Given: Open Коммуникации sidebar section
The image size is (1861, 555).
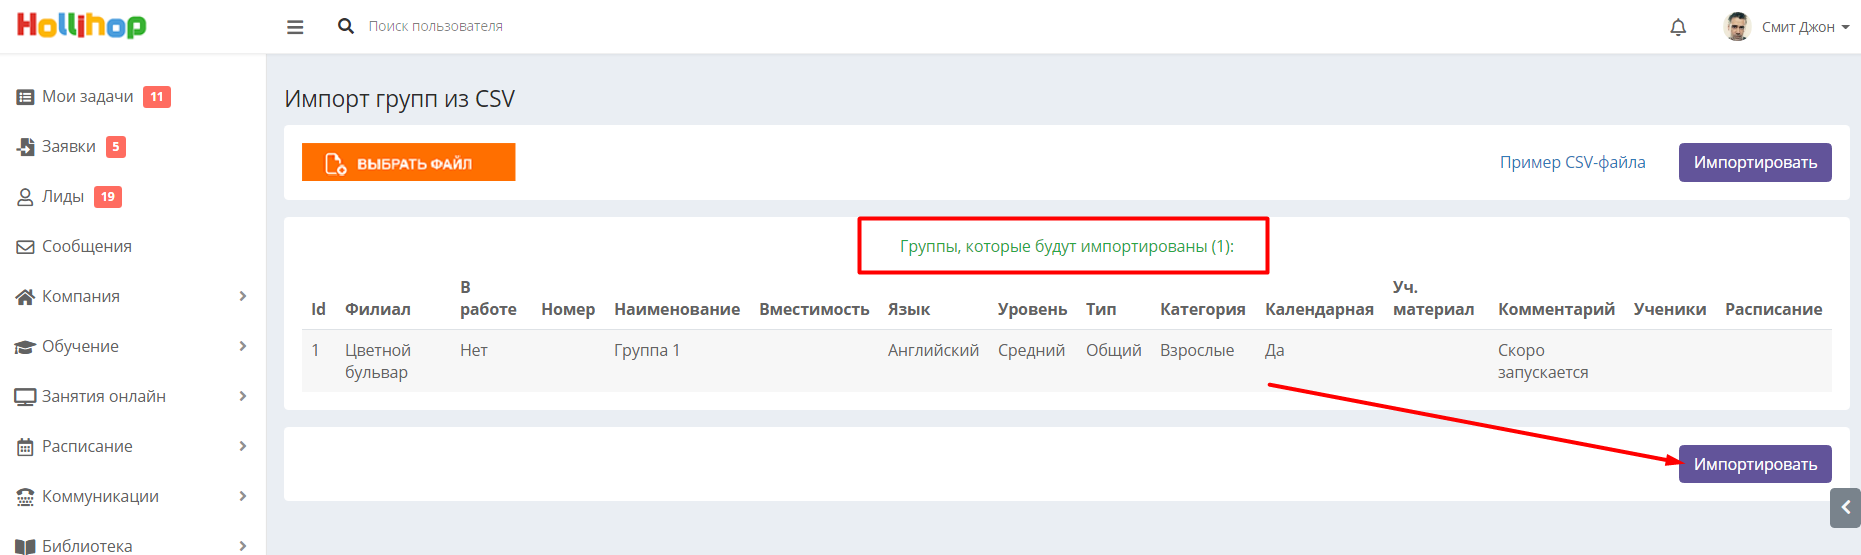Looking at the screenshot, I should [x=100, y=496].
